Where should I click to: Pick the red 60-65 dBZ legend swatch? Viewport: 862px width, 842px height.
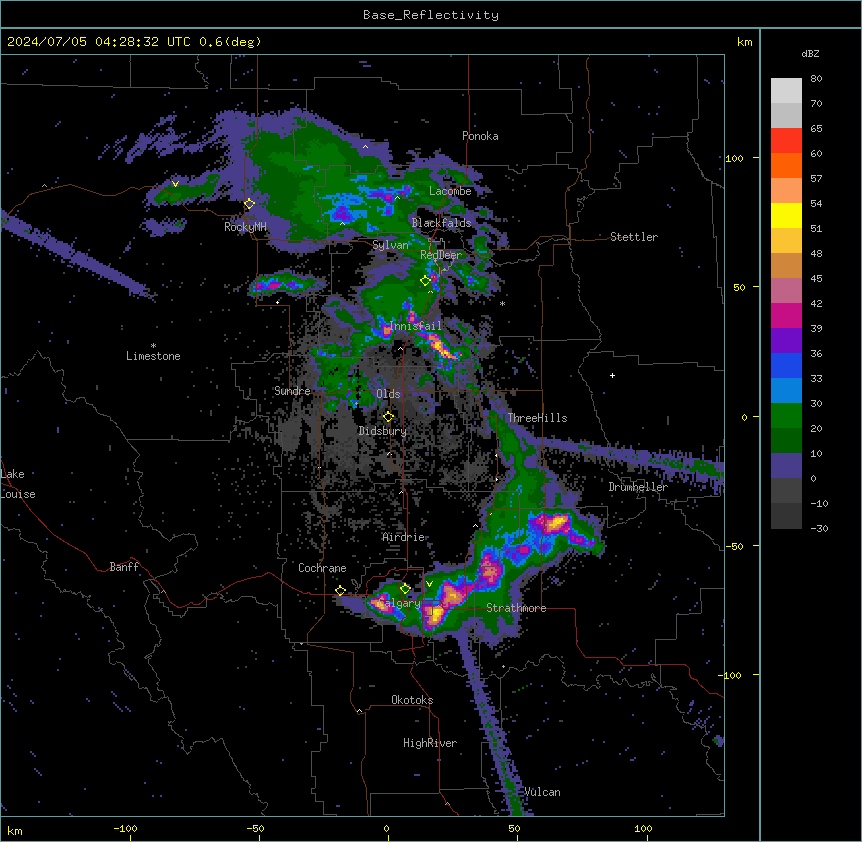[x=786, y=140]
